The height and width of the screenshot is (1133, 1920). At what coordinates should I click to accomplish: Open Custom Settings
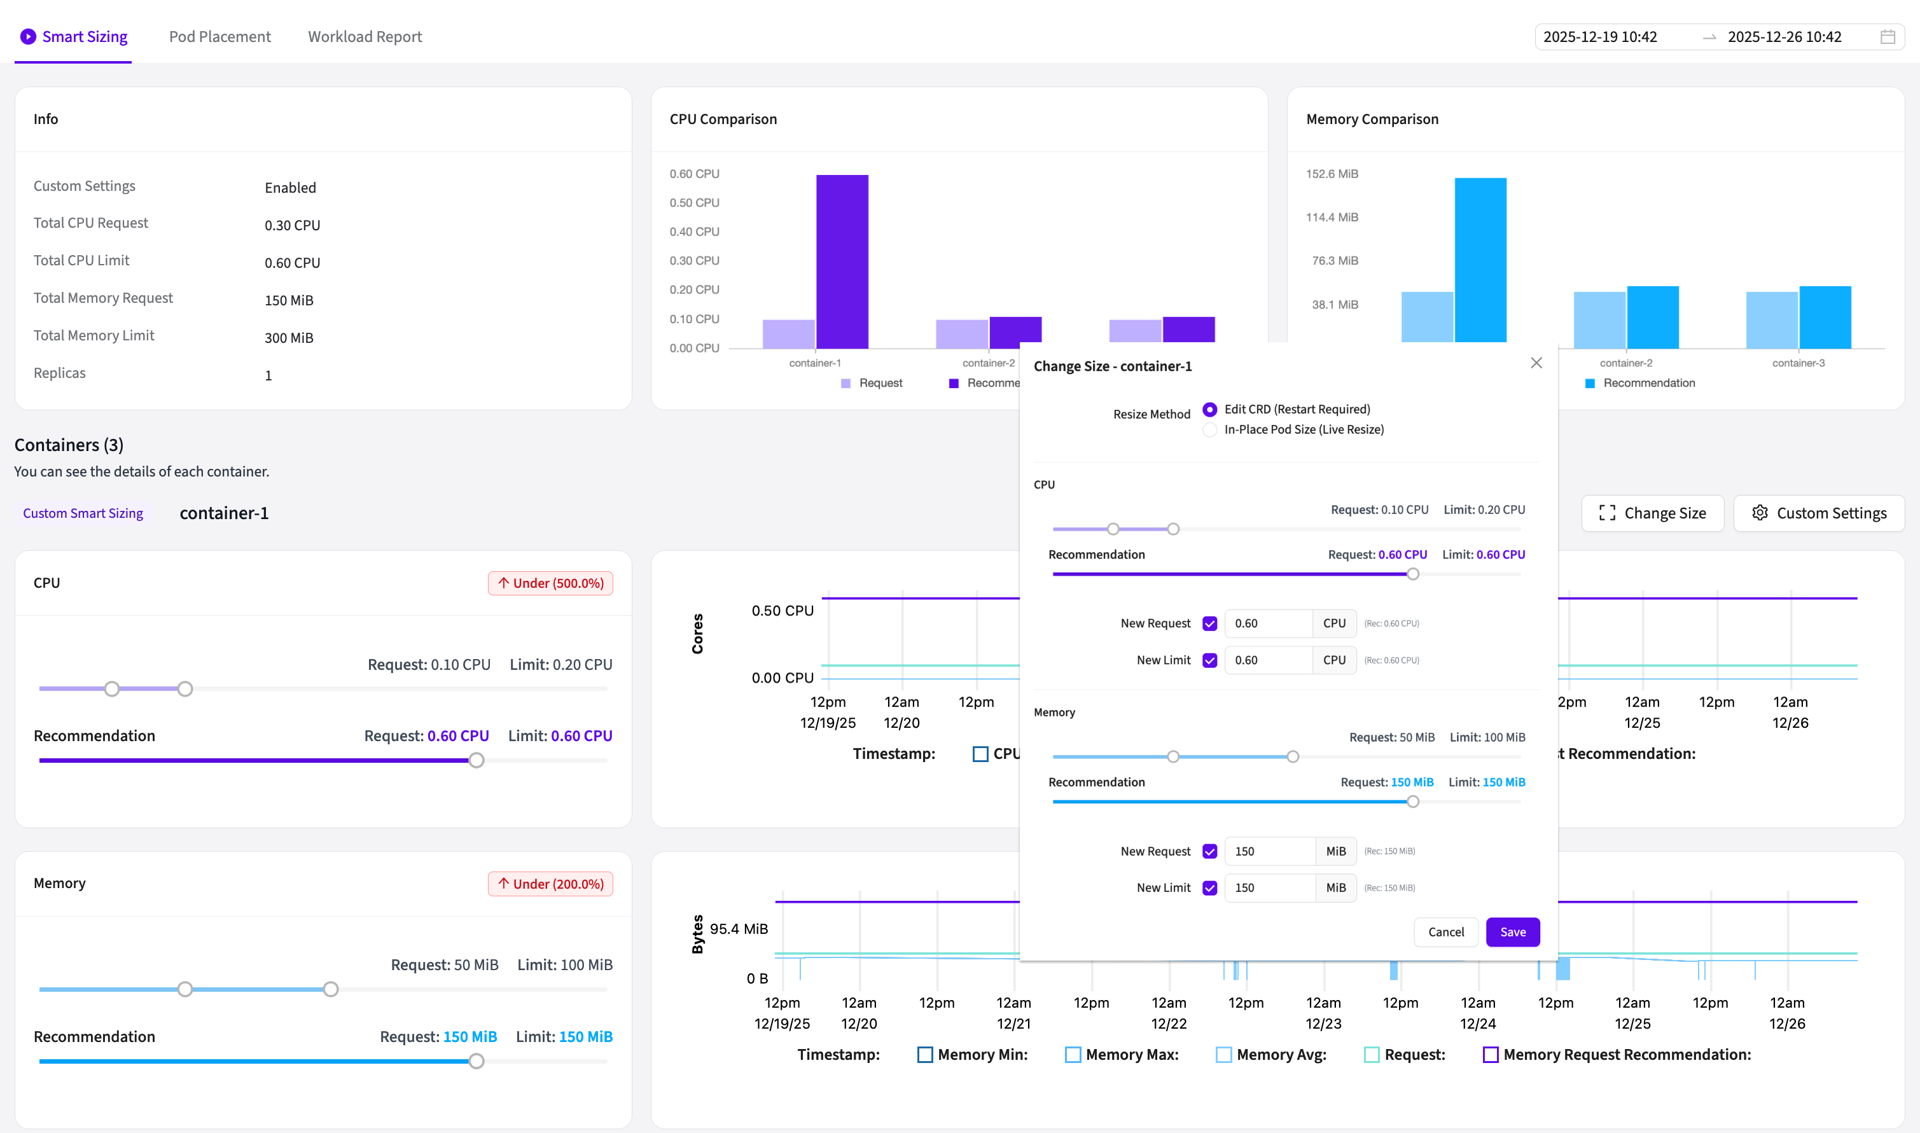coord(1819,513)
